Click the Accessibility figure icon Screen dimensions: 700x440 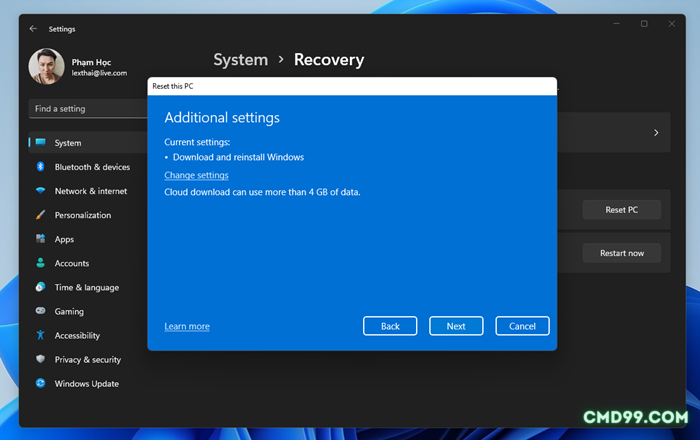(x=41, y=335)
